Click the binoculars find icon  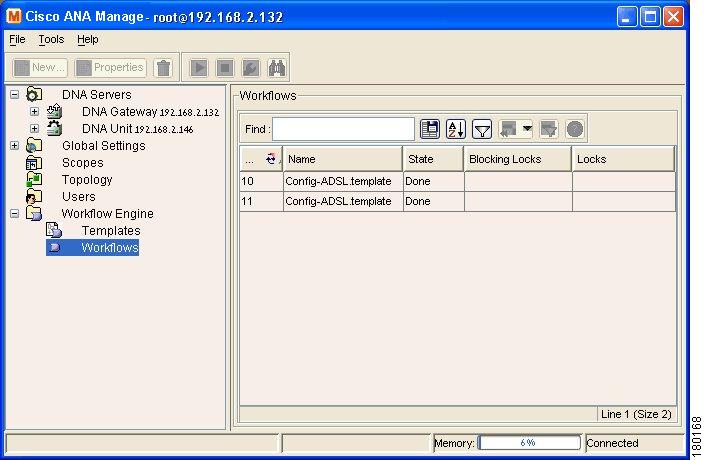tap(277, 68)
